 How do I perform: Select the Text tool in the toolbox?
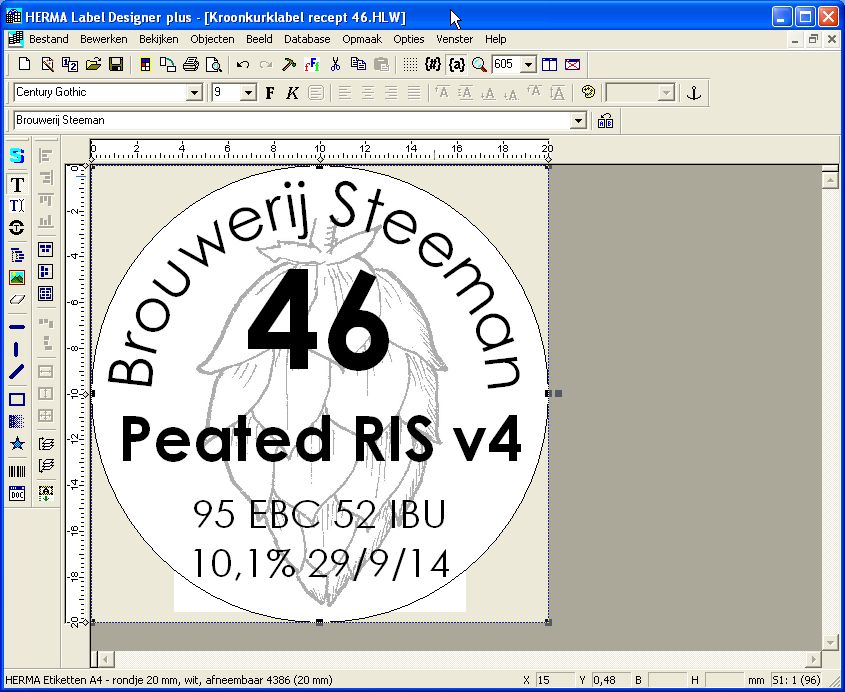coord(17,184)
